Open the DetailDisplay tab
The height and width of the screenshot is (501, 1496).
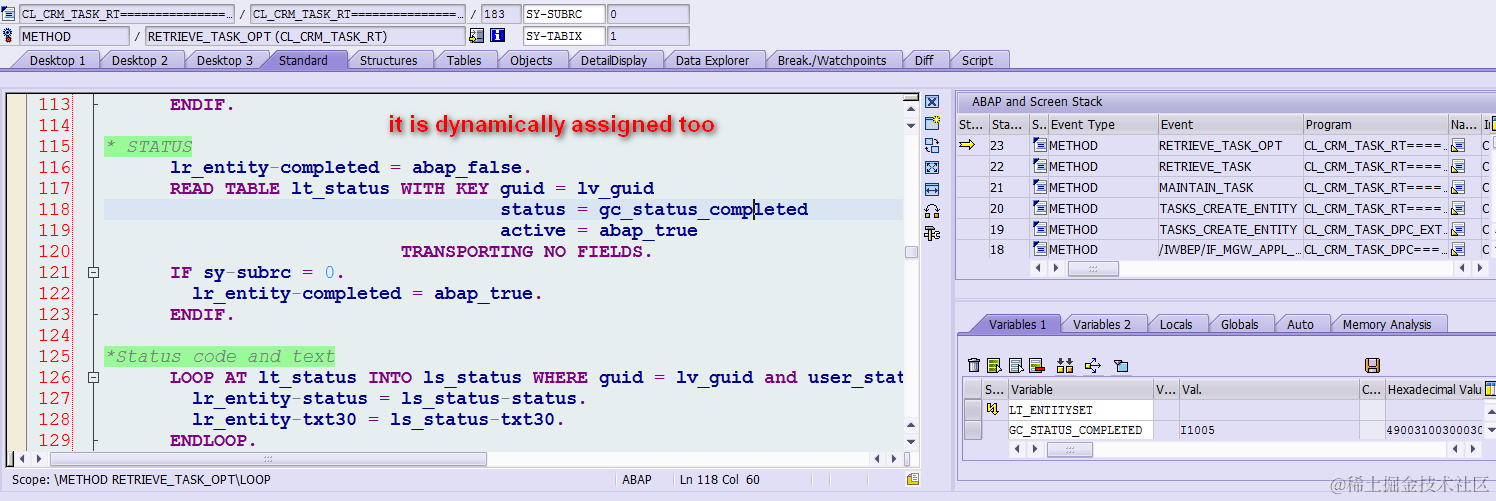tap(614, 60)
